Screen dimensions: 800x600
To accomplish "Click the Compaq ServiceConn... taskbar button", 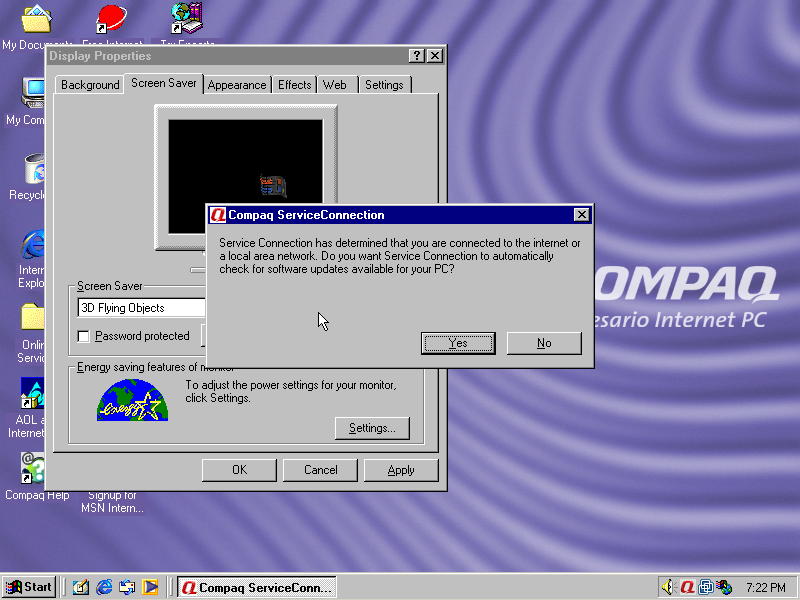I will click(x=257, y=587).
